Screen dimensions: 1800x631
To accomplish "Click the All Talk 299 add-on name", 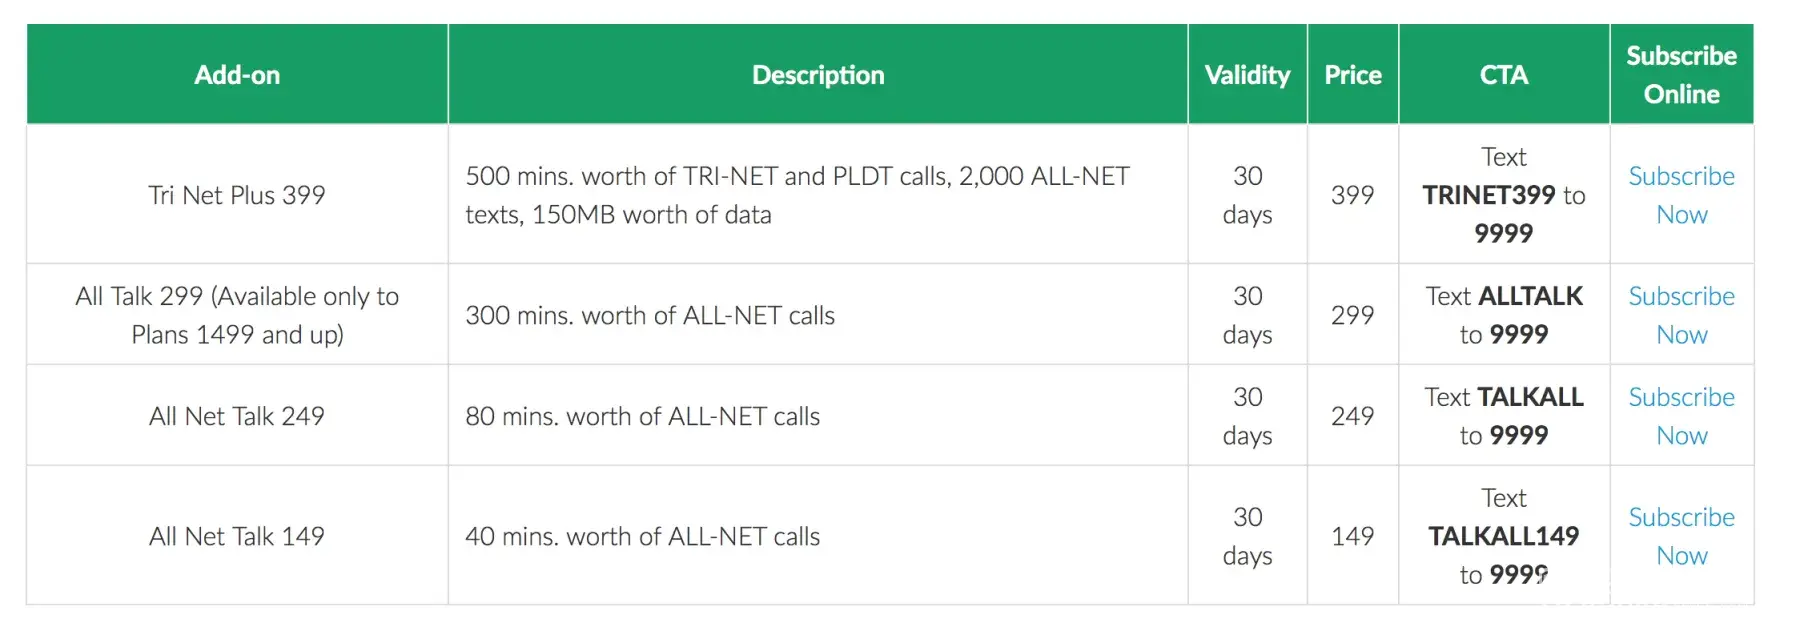I will 237,315.
